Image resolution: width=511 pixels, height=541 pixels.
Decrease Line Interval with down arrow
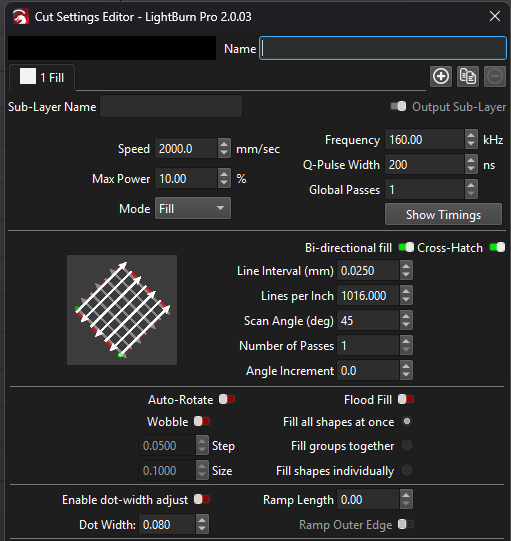406,275
